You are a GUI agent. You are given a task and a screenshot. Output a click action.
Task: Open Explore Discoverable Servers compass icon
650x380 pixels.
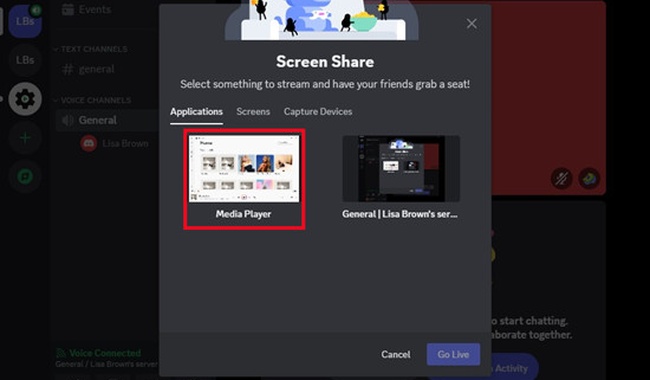25,177
